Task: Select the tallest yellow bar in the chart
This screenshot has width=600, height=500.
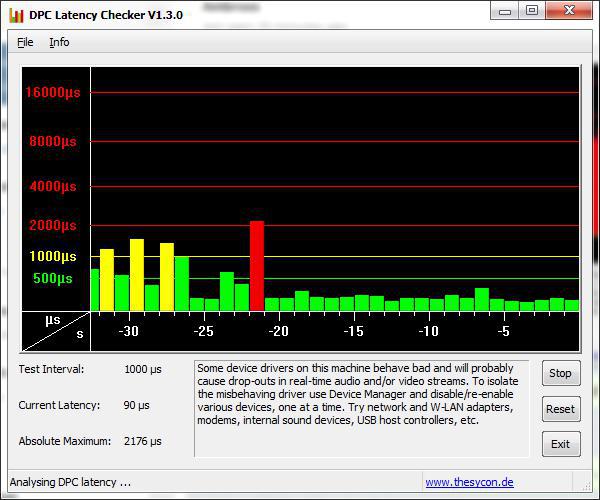Action: tap(137, 274)
